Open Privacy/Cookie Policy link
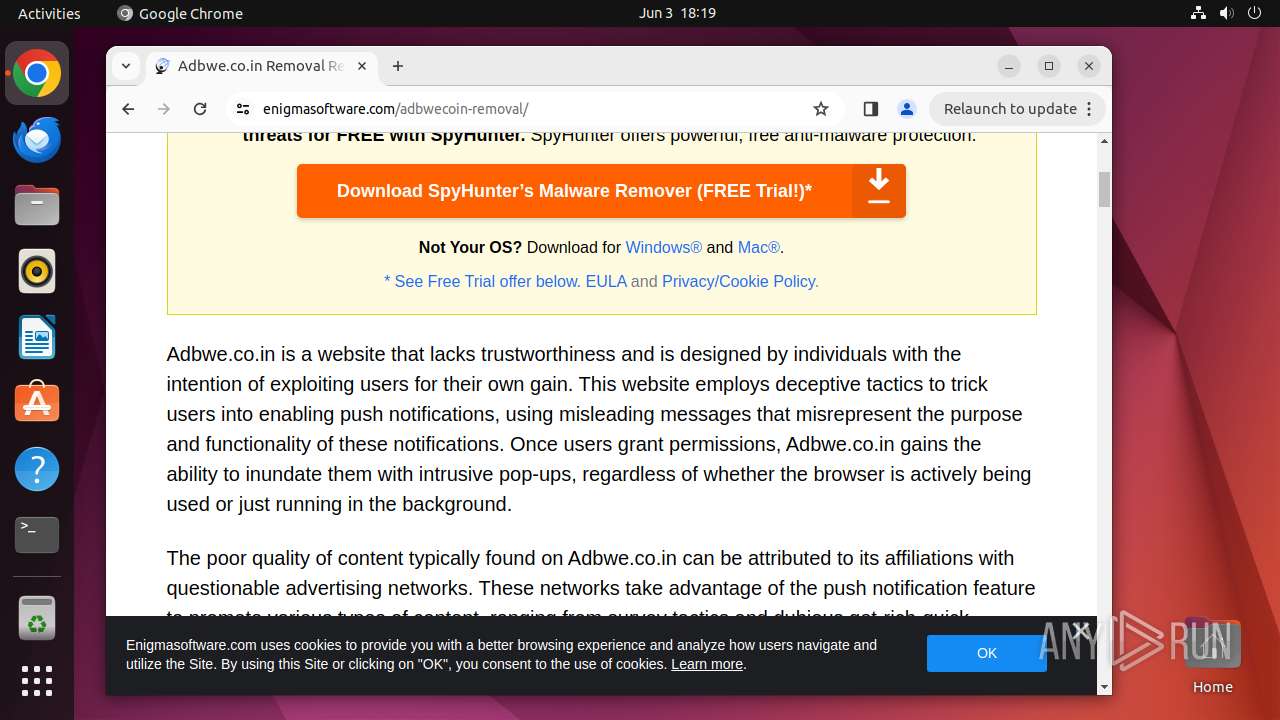 [740, 281]
